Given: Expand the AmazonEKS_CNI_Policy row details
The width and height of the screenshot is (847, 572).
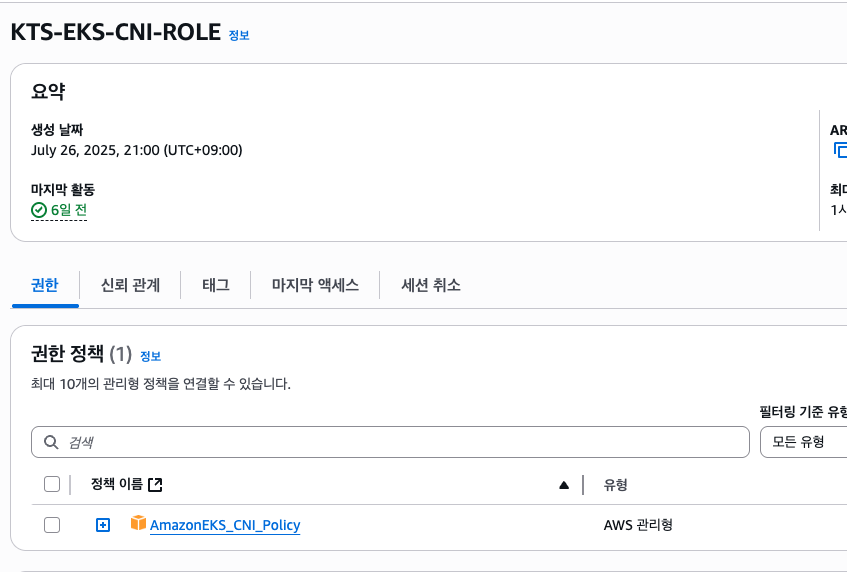Looking at the screenshot, I should pyautogui.click(x=103, y=525).
